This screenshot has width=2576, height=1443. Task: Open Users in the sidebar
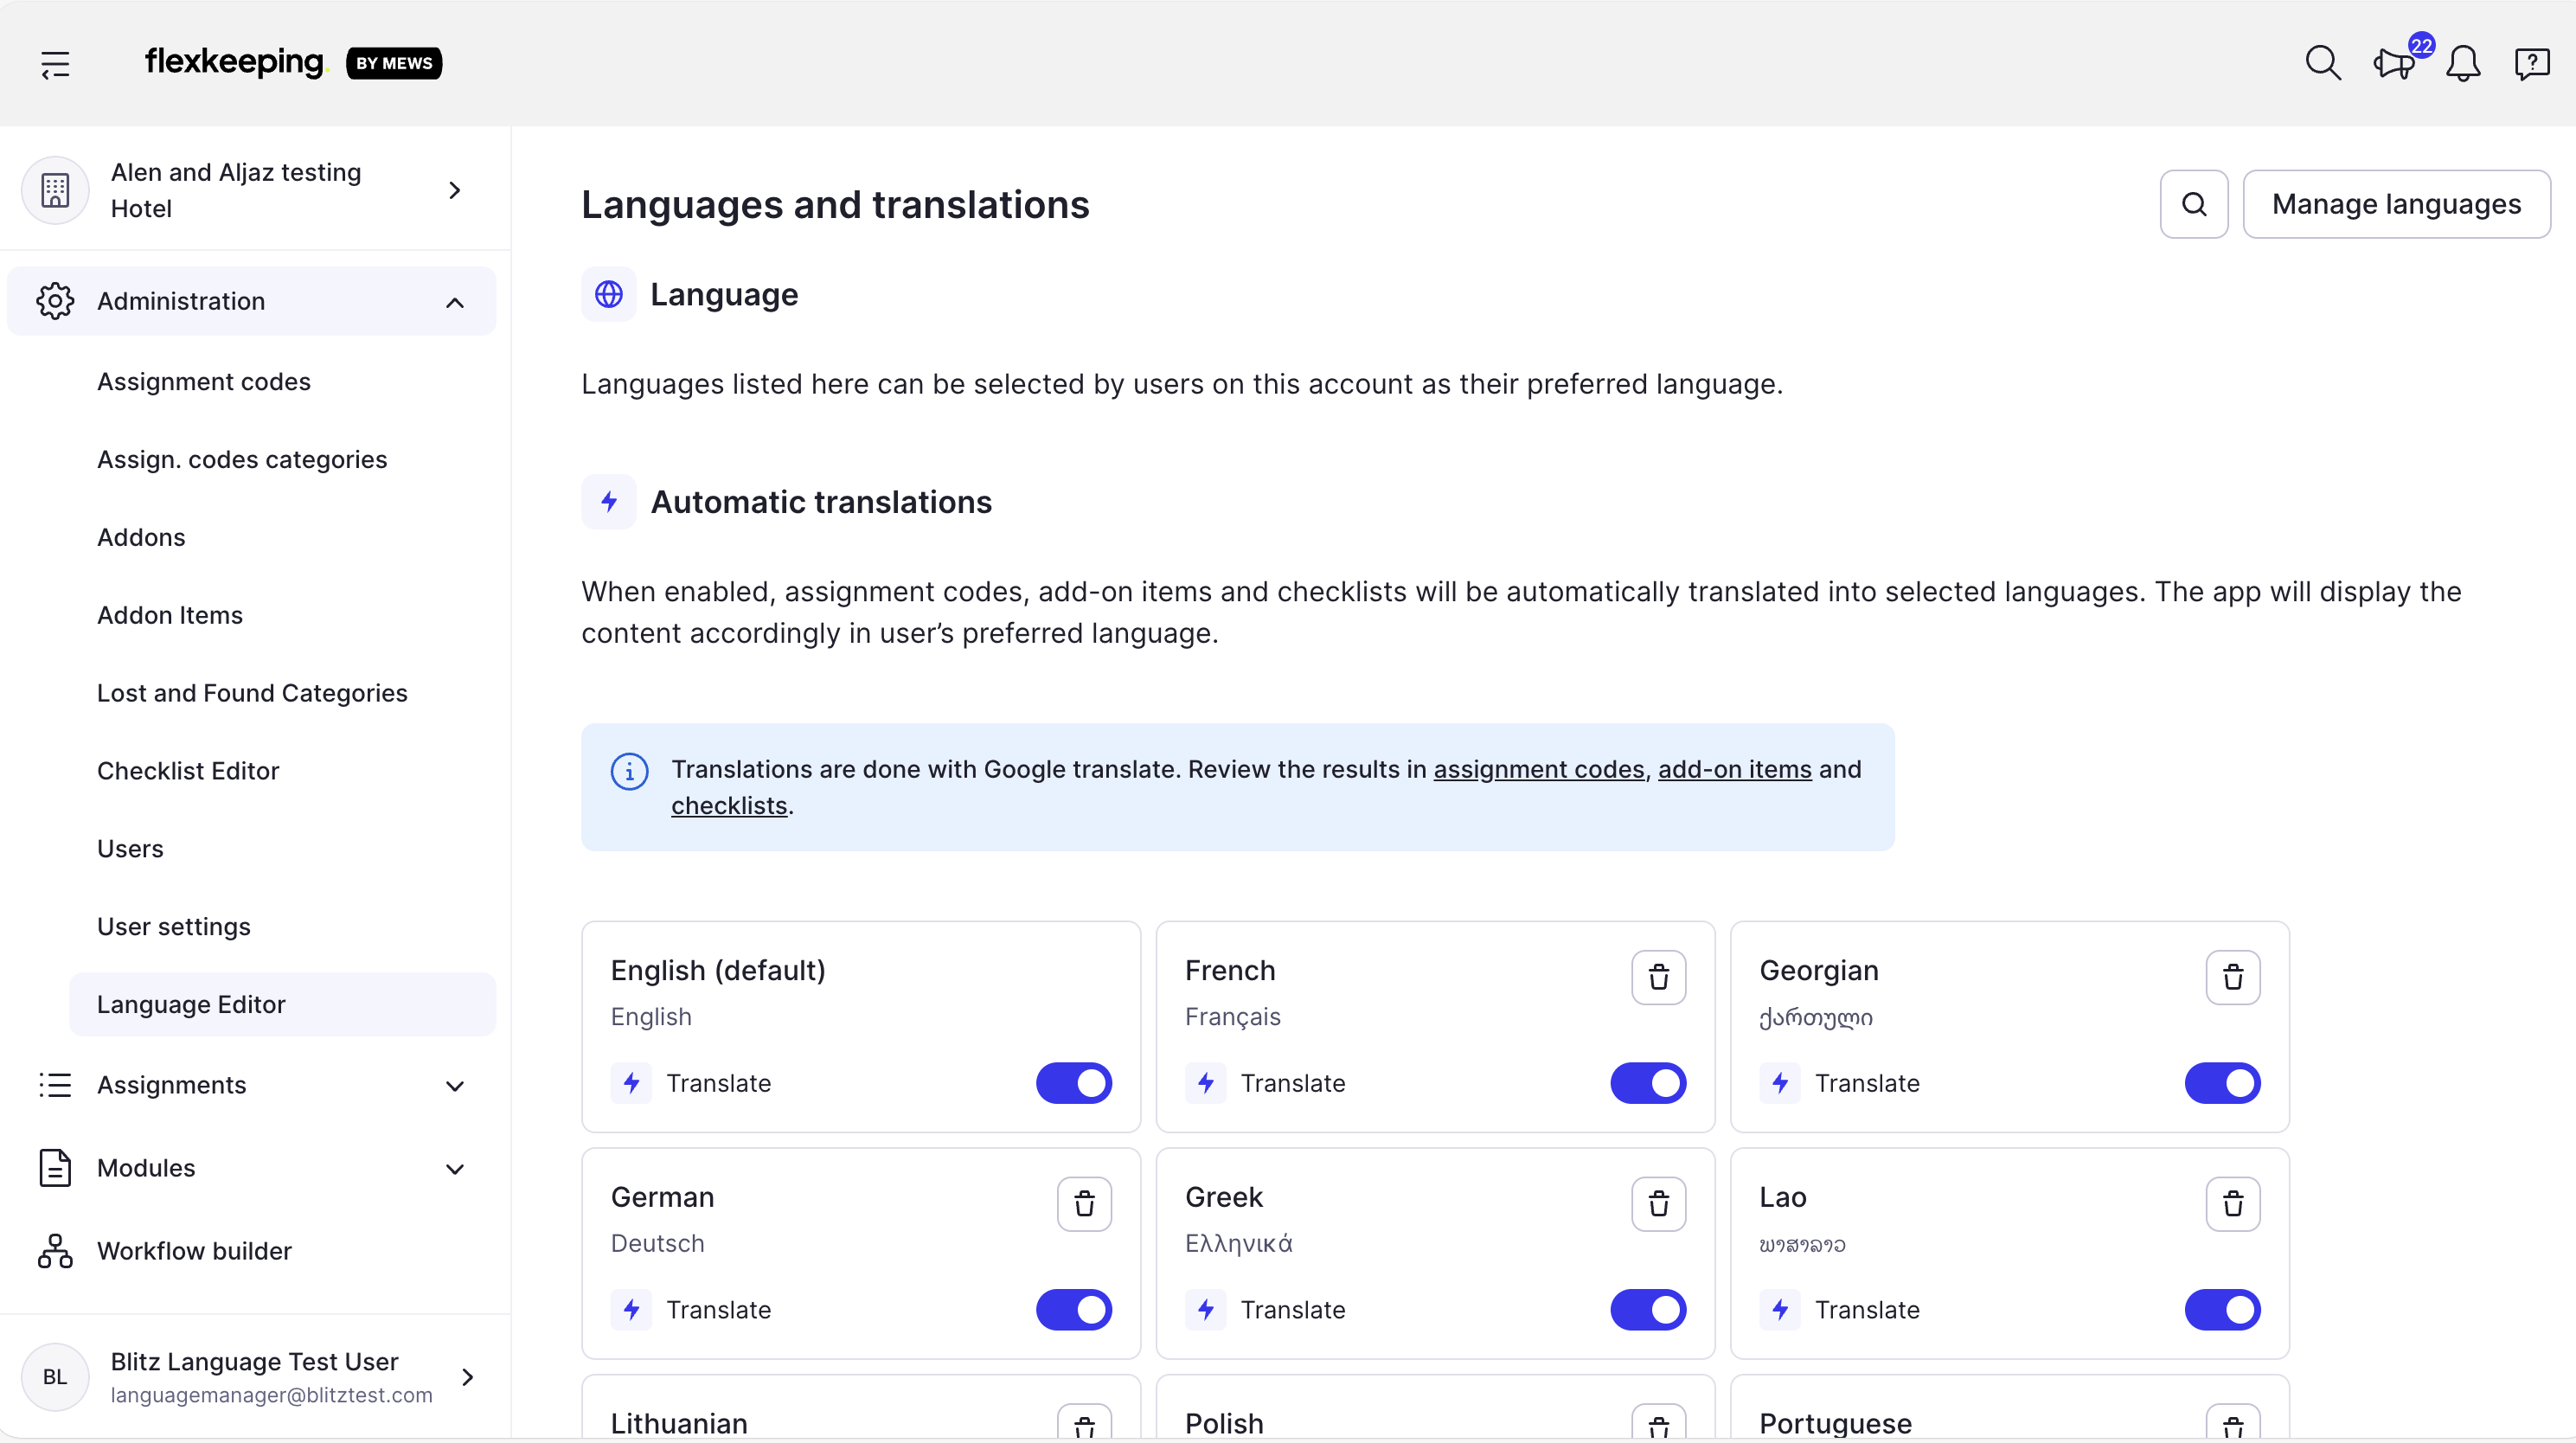click(130, 849)
